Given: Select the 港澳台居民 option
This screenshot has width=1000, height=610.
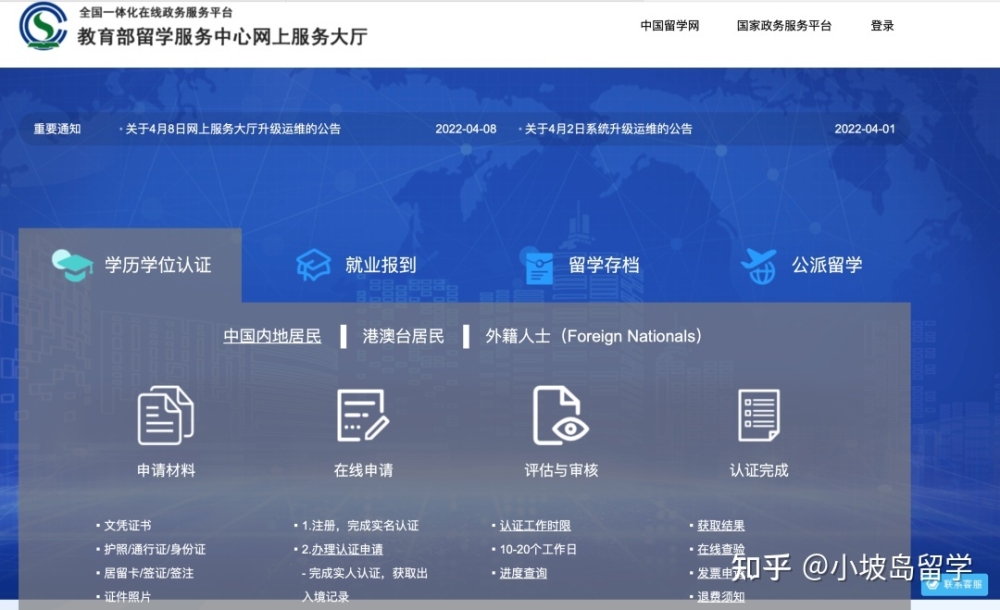Looking at the screenshot, I should (403, 336).
